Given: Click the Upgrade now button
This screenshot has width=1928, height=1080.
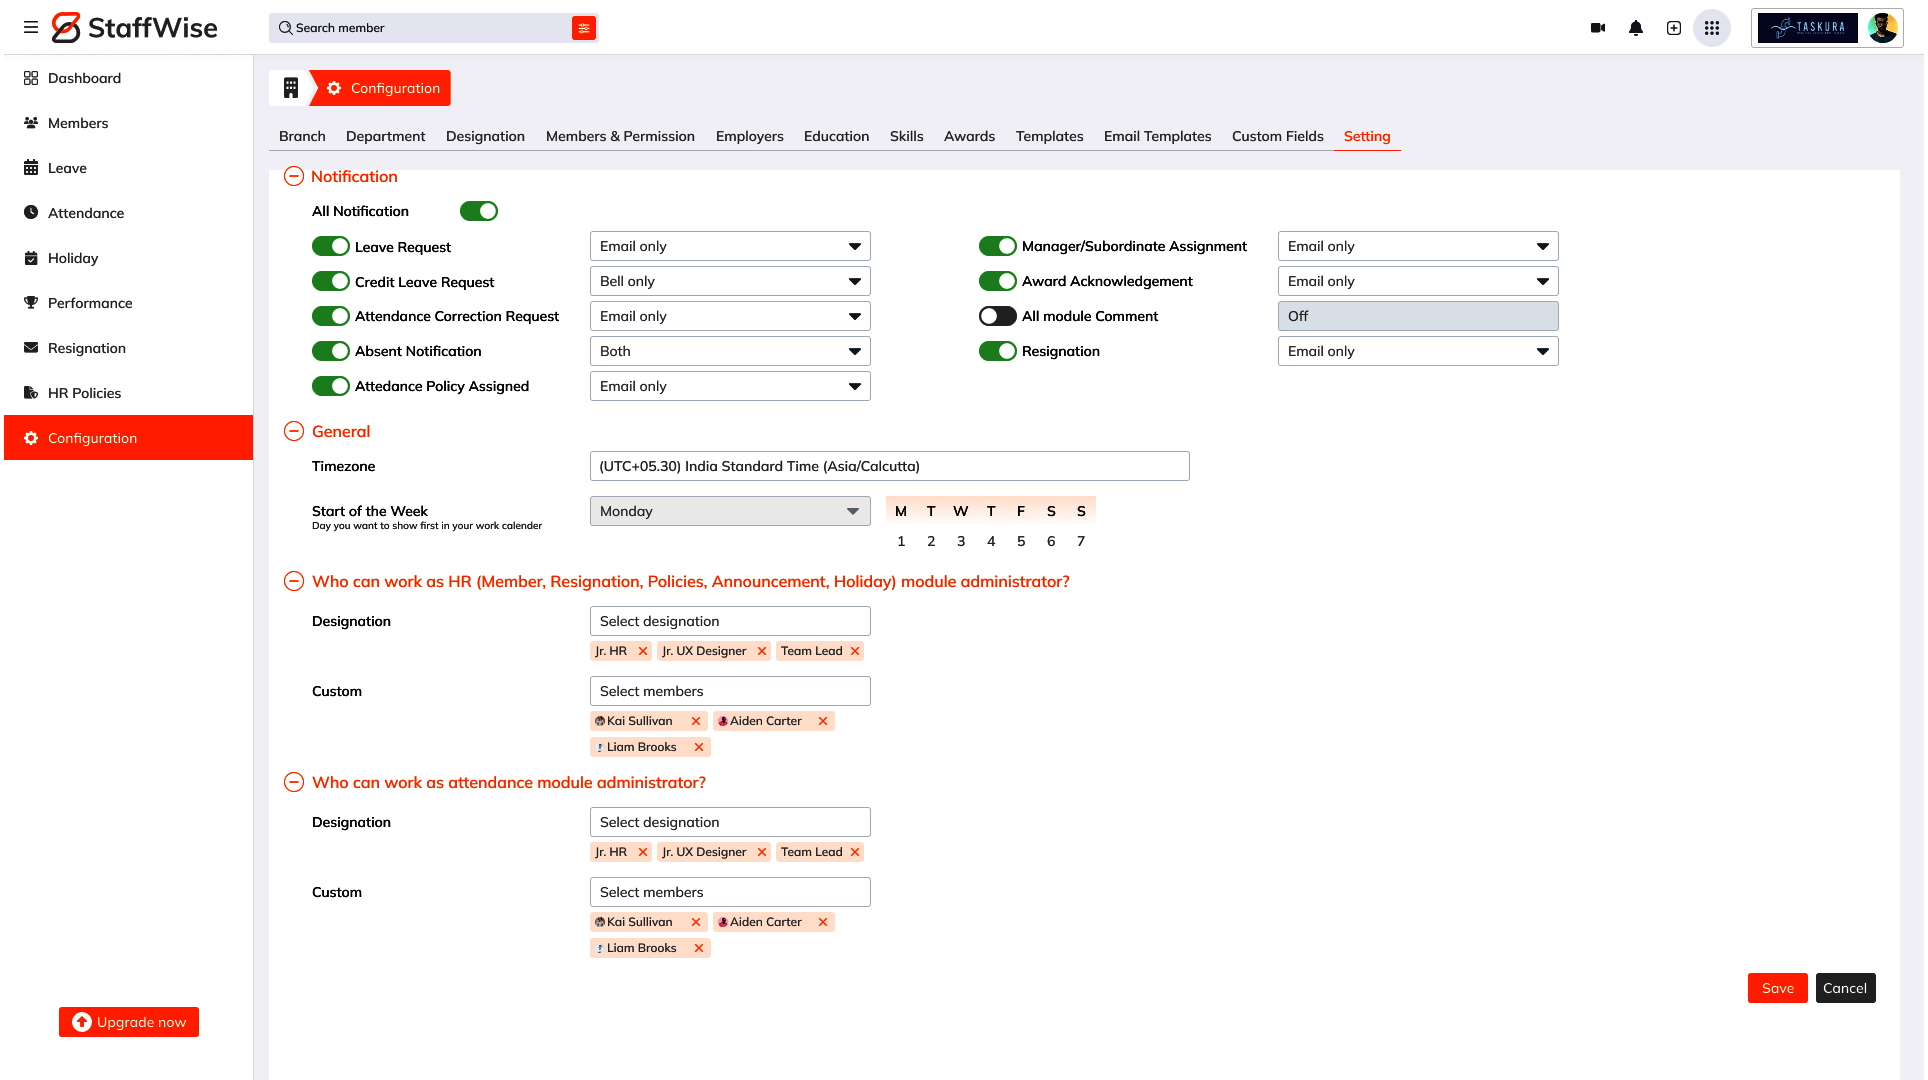Looking at the screenshot, I should click(129, 1022).
